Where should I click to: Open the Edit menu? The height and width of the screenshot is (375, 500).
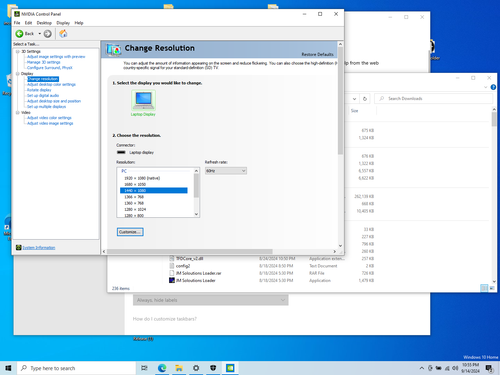tap(28, 23)
